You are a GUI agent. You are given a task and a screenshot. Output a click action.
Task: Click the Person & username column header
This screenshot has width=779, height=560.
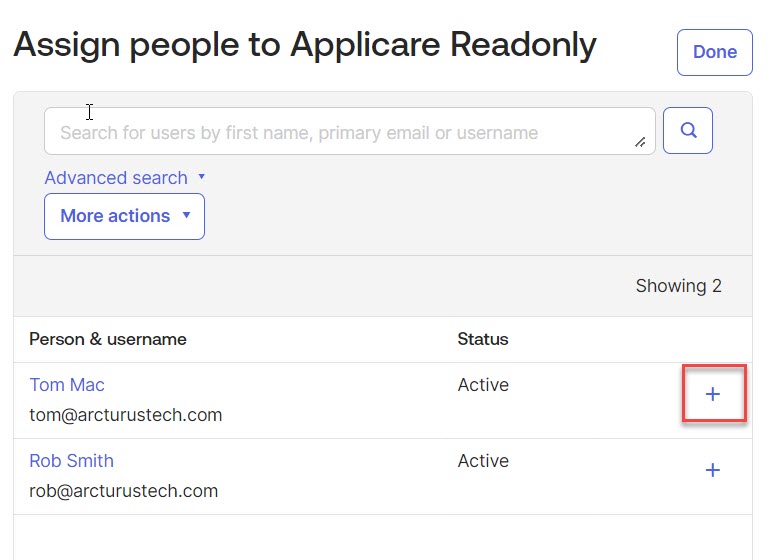(x=108, y=339)
